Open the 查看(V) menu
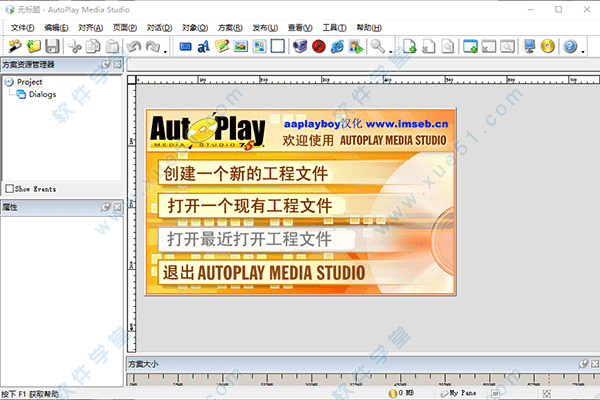This screenshot has height=400, width=600. click(300, 28)
